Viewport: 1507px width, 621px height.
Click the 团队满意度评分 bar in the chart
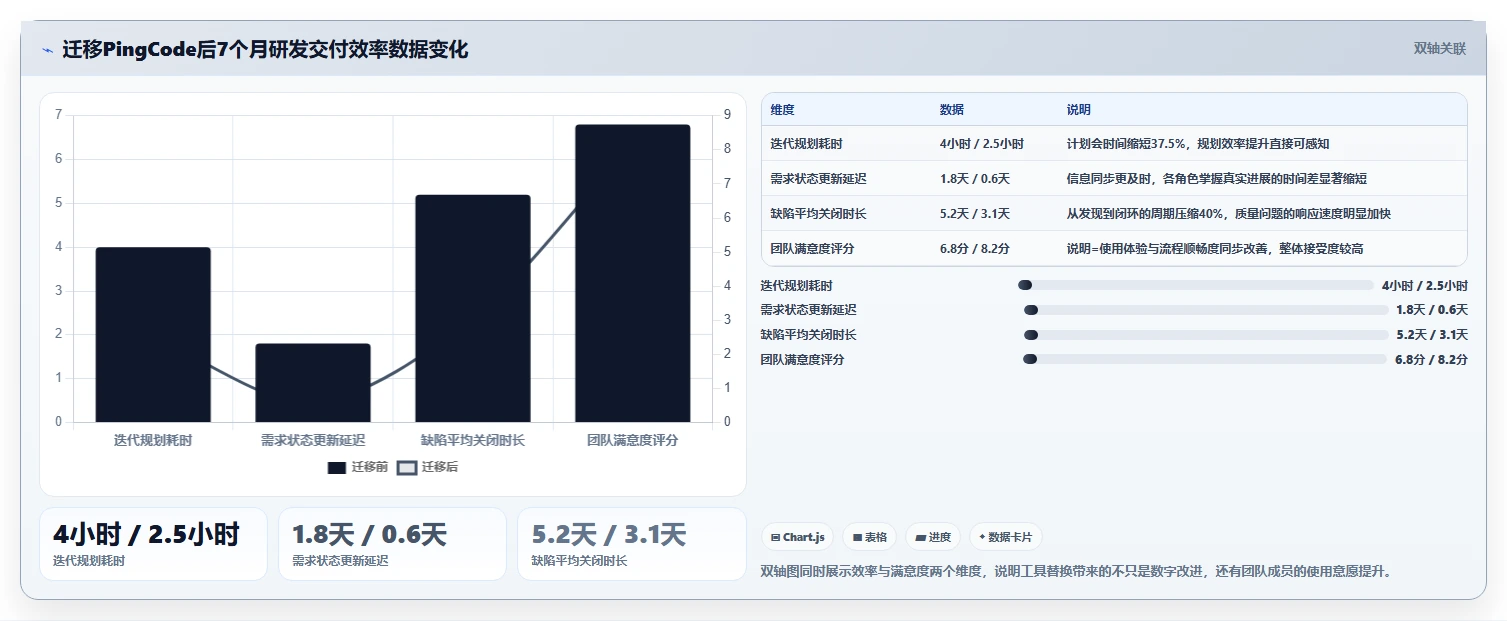[x=633, y=273]
